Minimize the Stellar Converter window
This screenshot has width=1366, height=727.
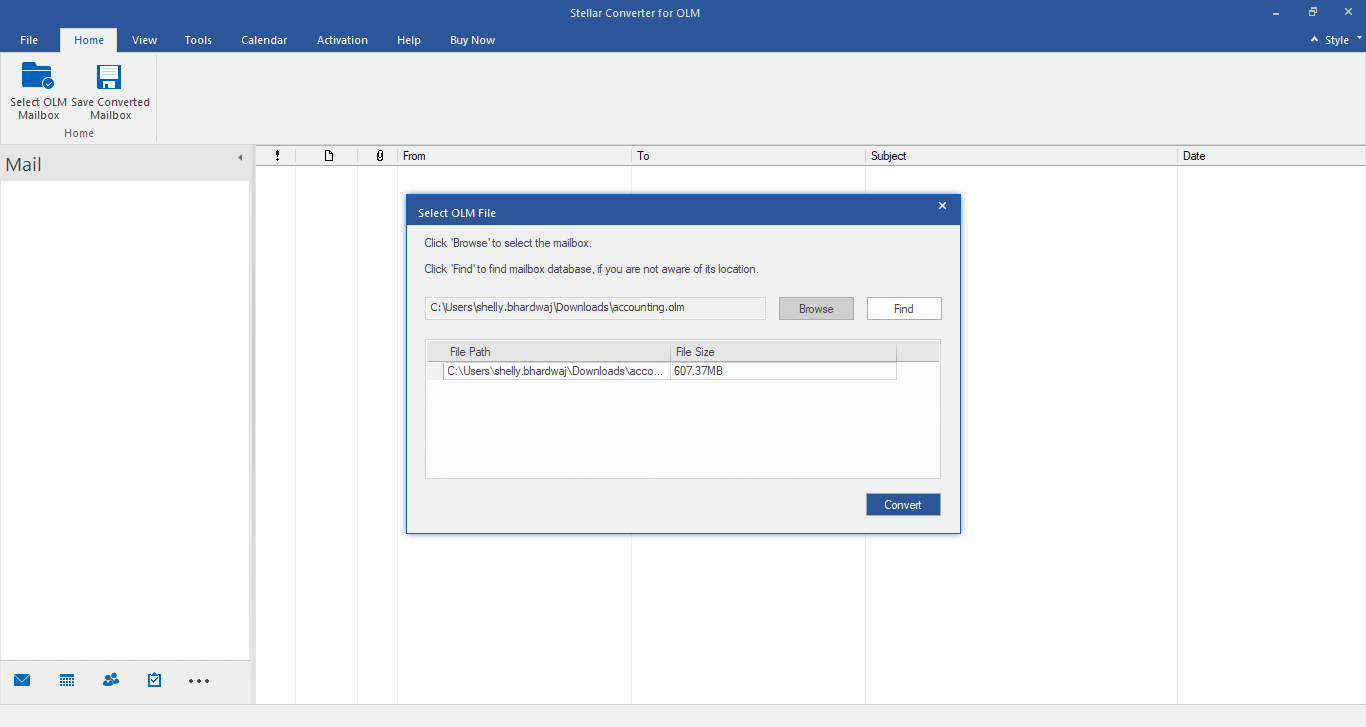pos(1277,12)
